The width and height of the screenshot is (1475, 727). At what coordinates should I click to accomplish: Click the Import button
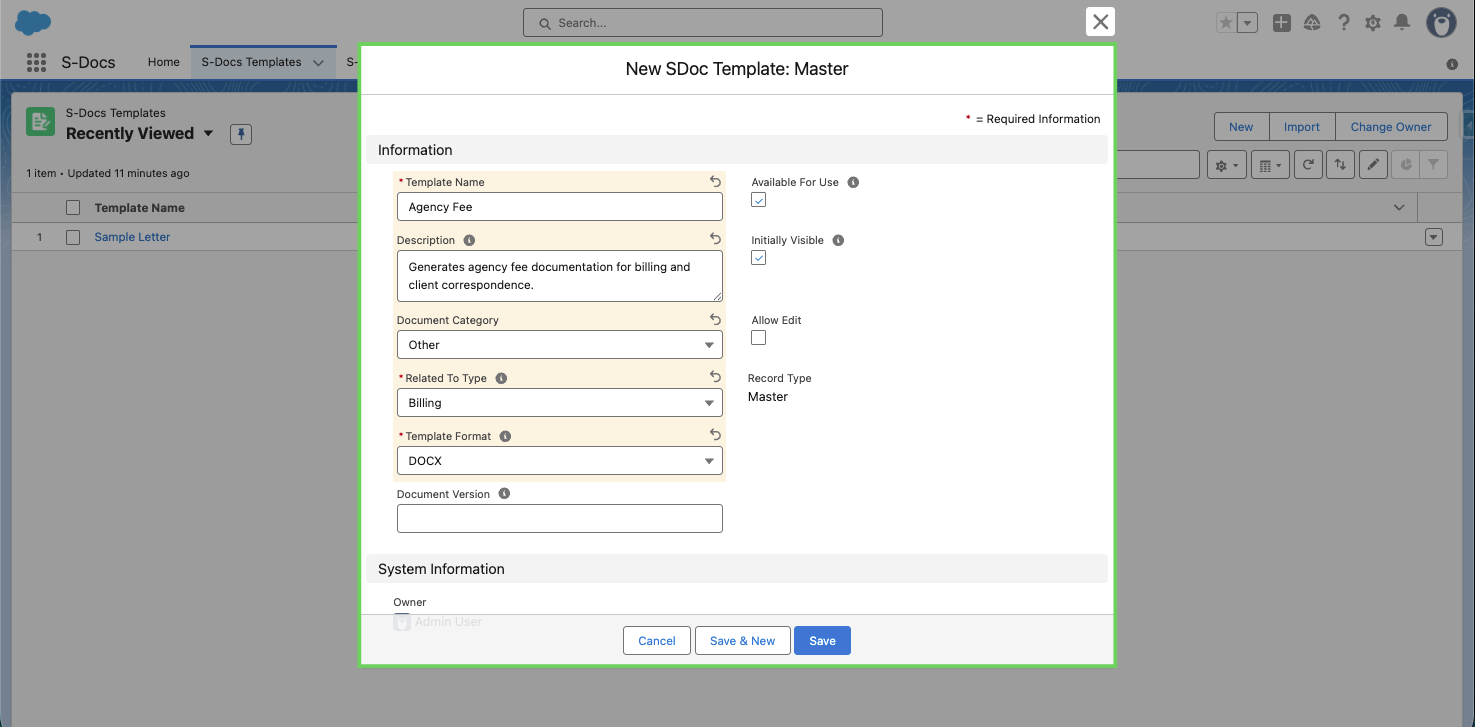[x=1302, y=127]
